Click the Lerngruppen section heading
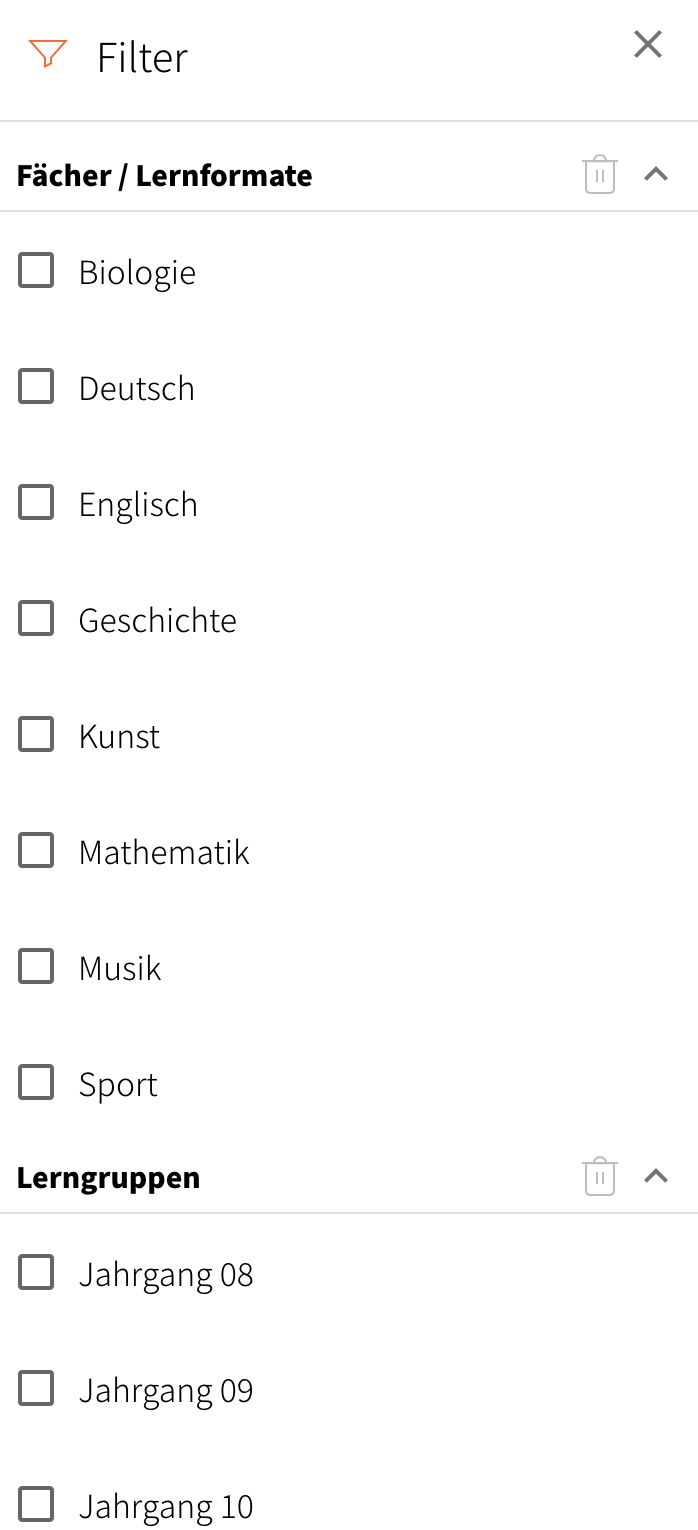 108,1178
